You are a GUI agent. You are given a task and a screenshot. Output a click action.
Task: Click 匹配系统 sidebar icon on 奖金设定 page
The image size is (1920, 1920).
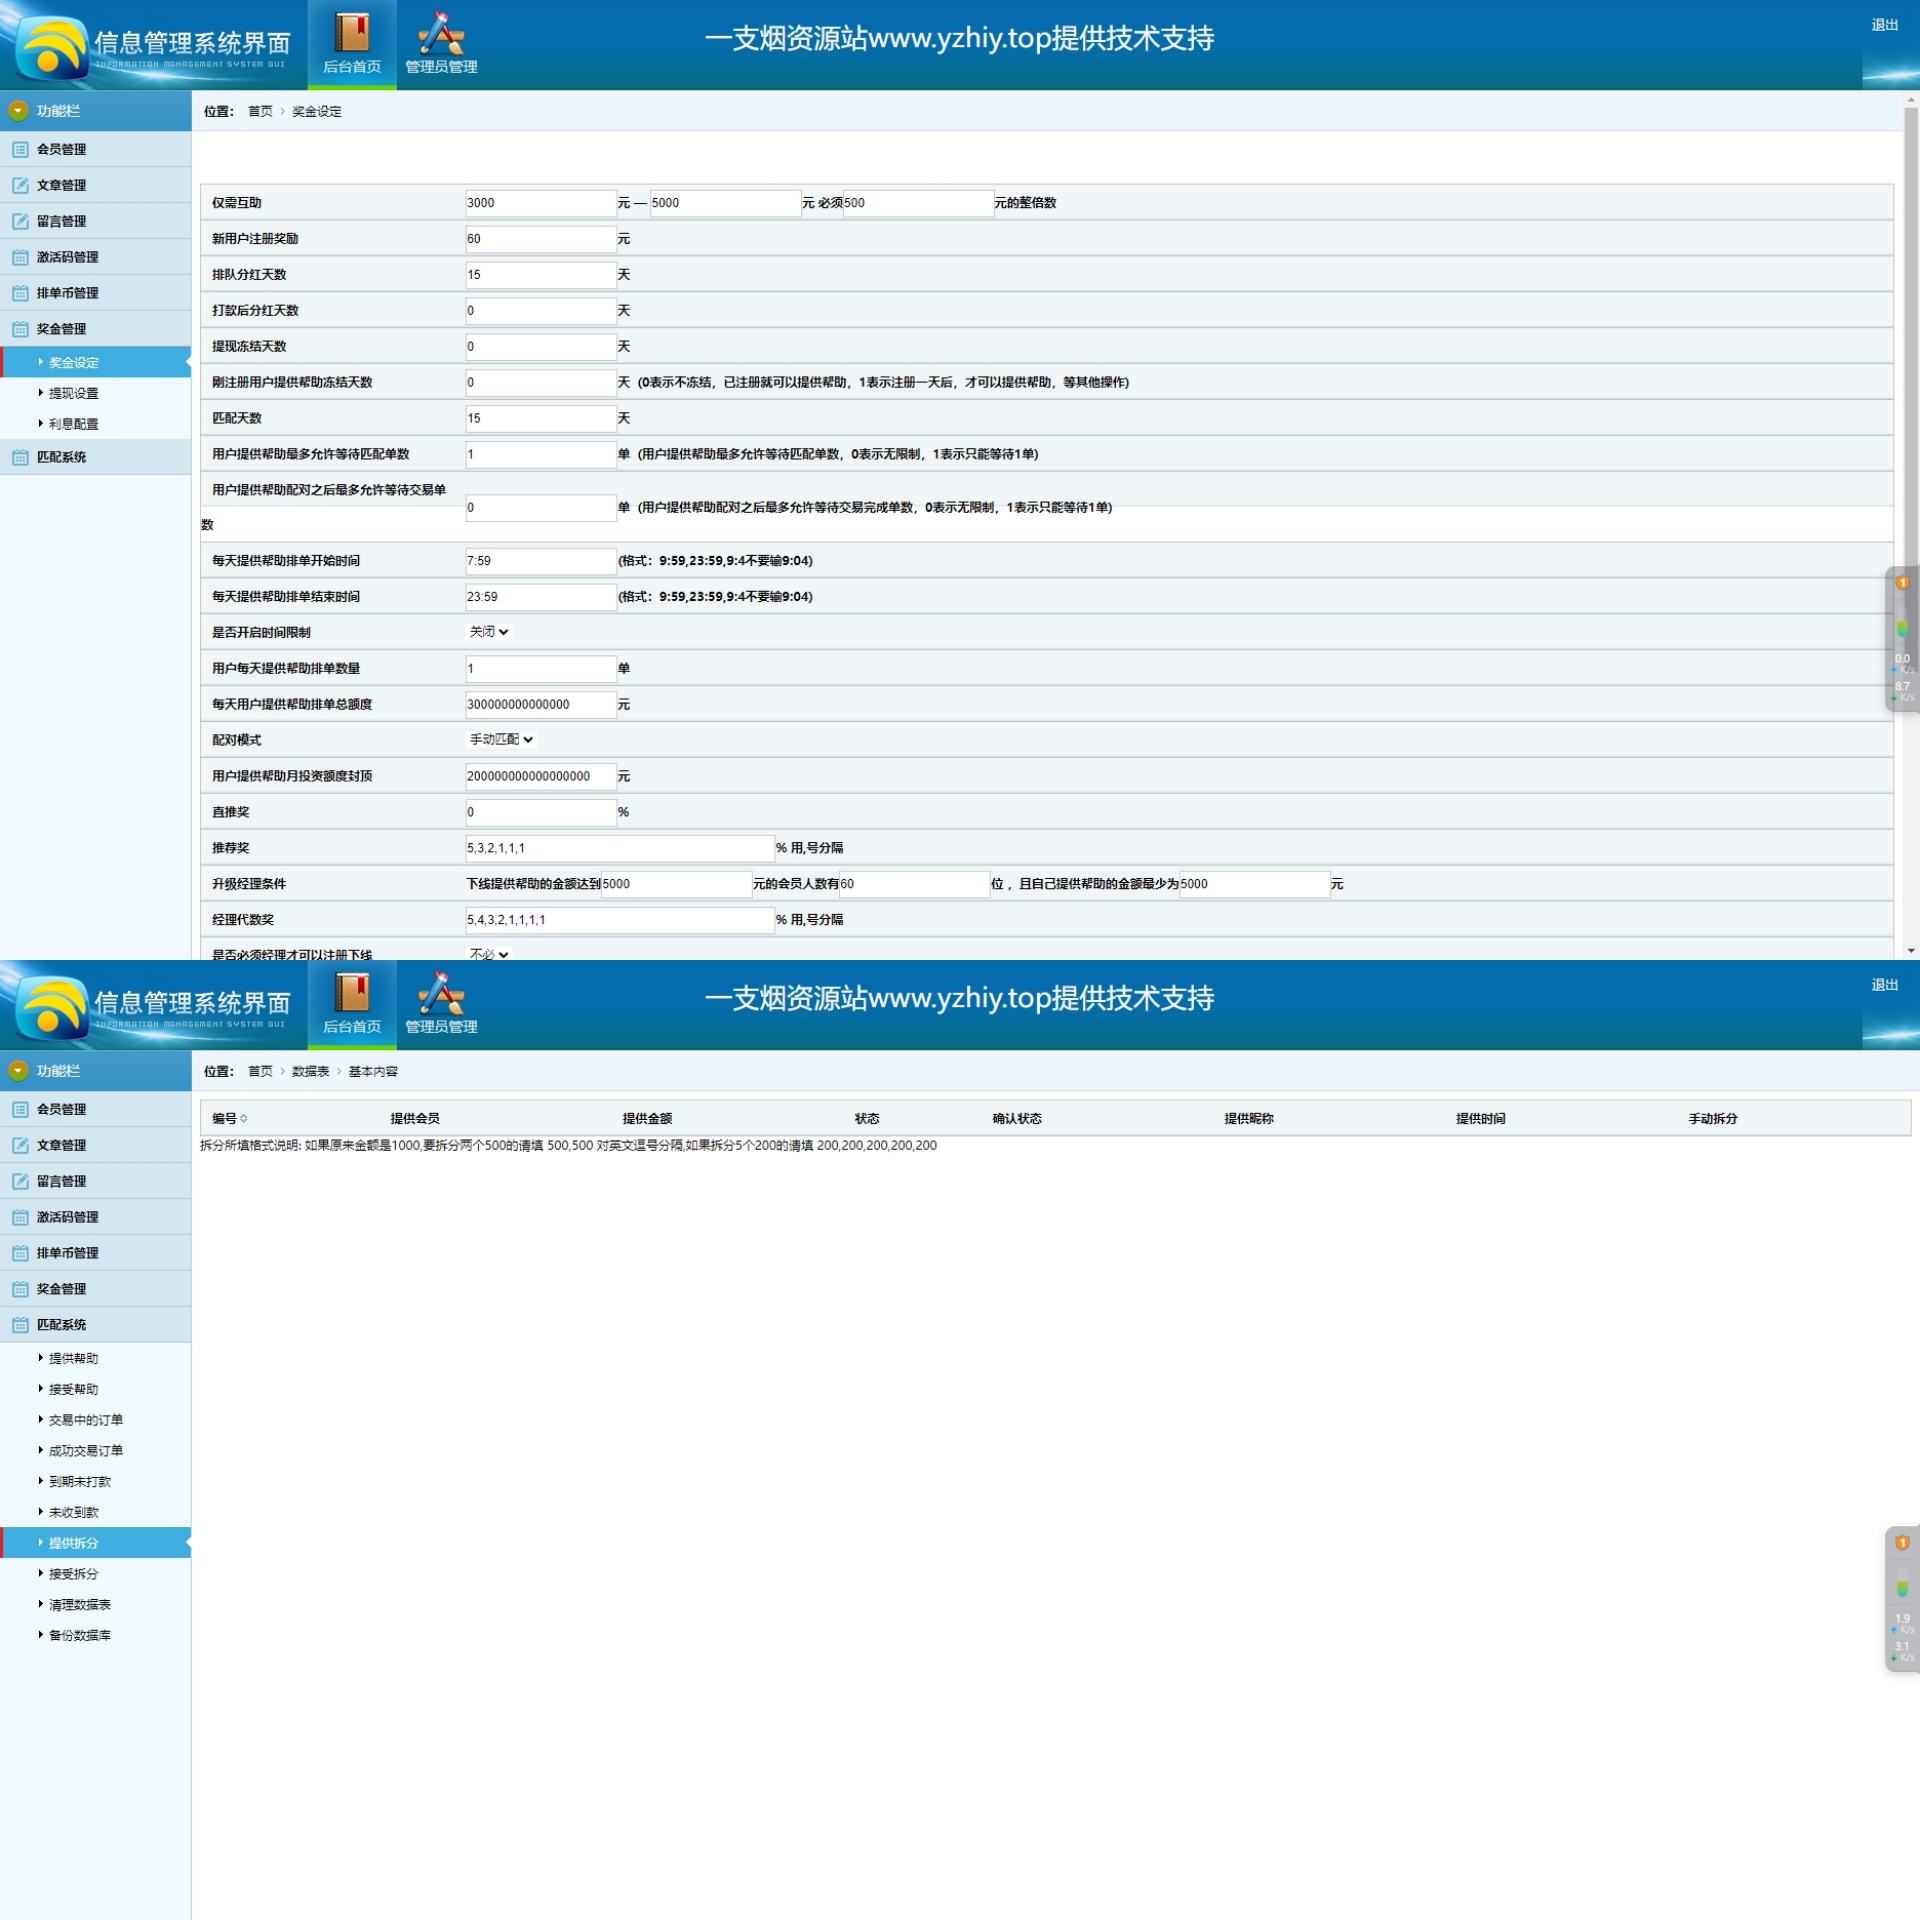pos(20,457)
